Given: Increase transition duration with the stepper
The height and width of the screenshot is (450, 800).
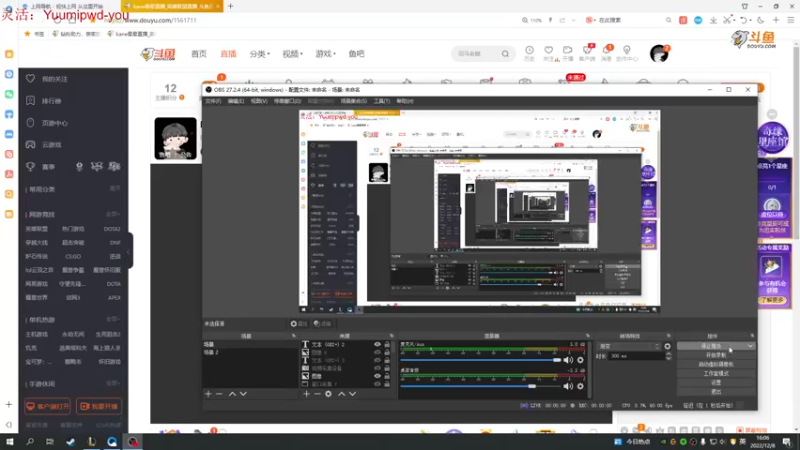Looking at the screenshot, I should [668, 354].
